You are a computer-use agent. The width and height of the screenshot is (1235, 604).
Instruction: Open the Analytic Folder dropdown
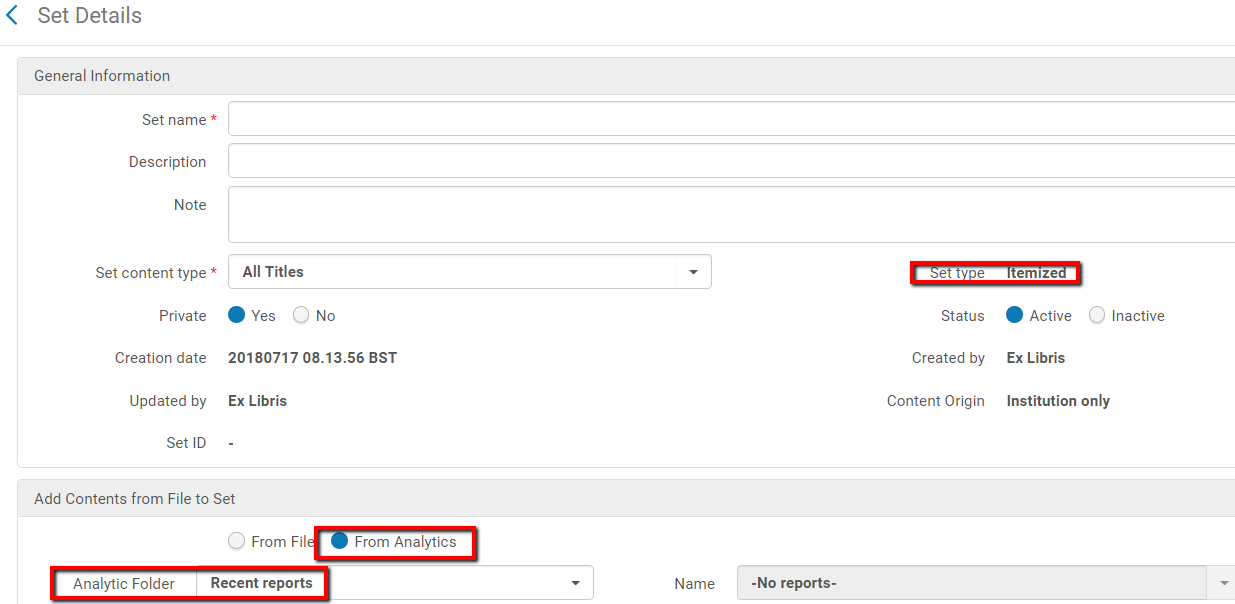coord(395,583)
